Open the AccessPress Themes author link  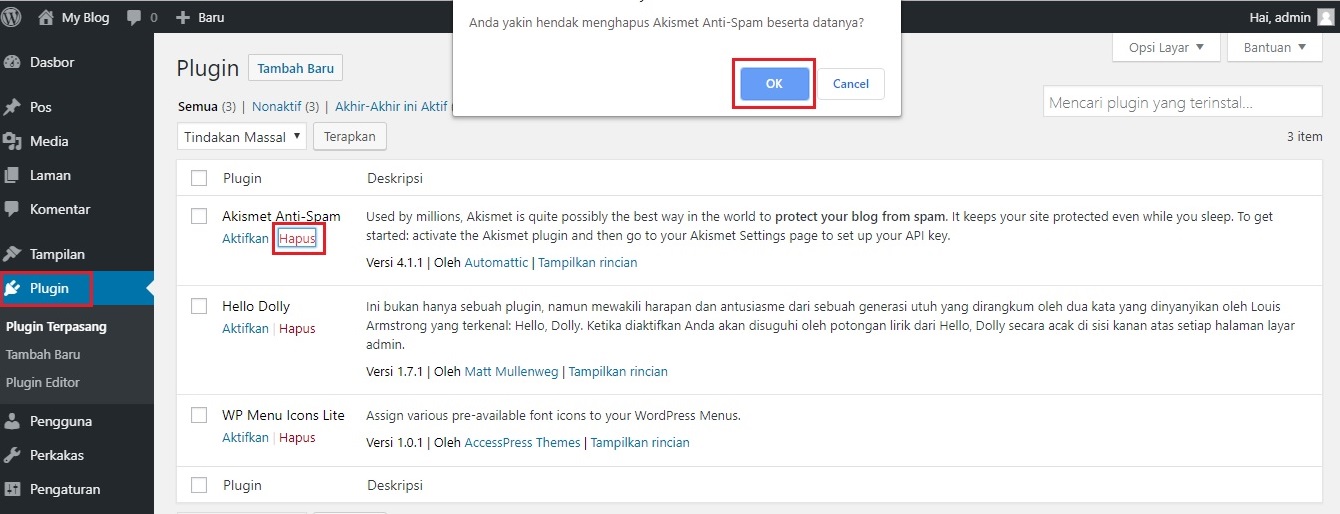point(523,442)
